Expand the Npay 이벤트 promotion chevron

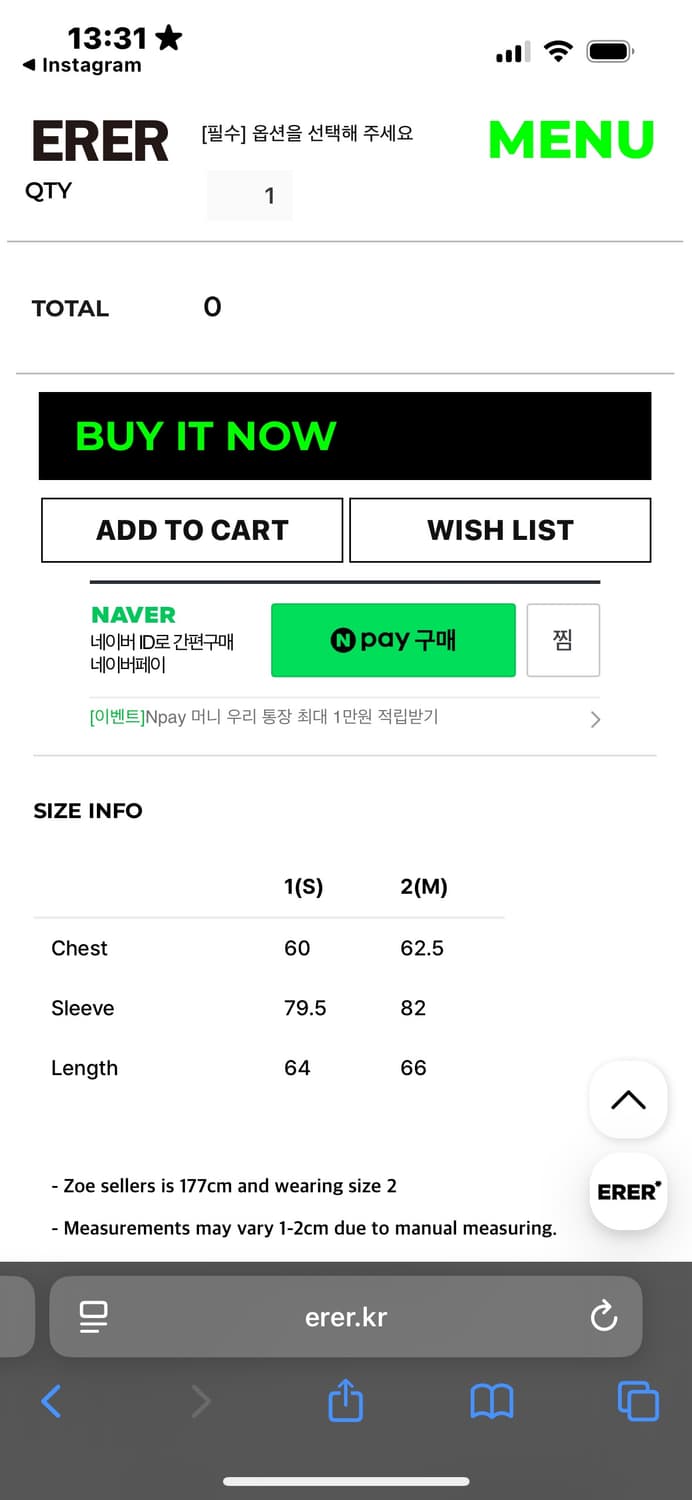(x=595, y=719)
